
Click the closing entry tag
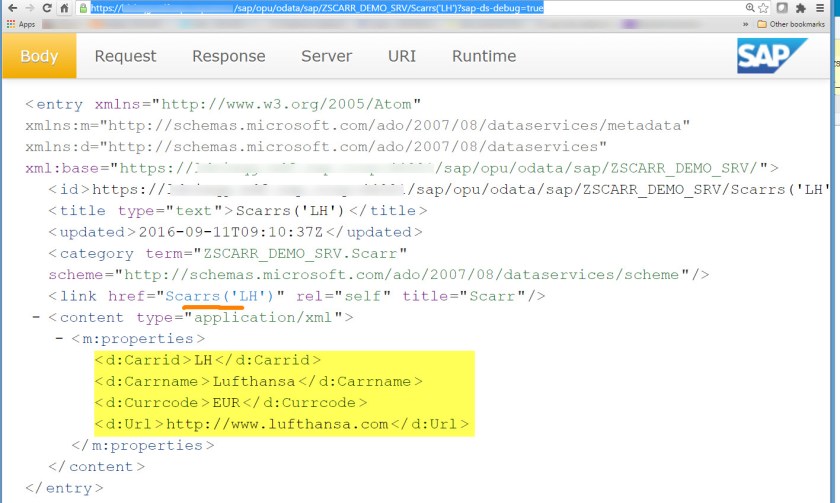(x=64, y=489)
